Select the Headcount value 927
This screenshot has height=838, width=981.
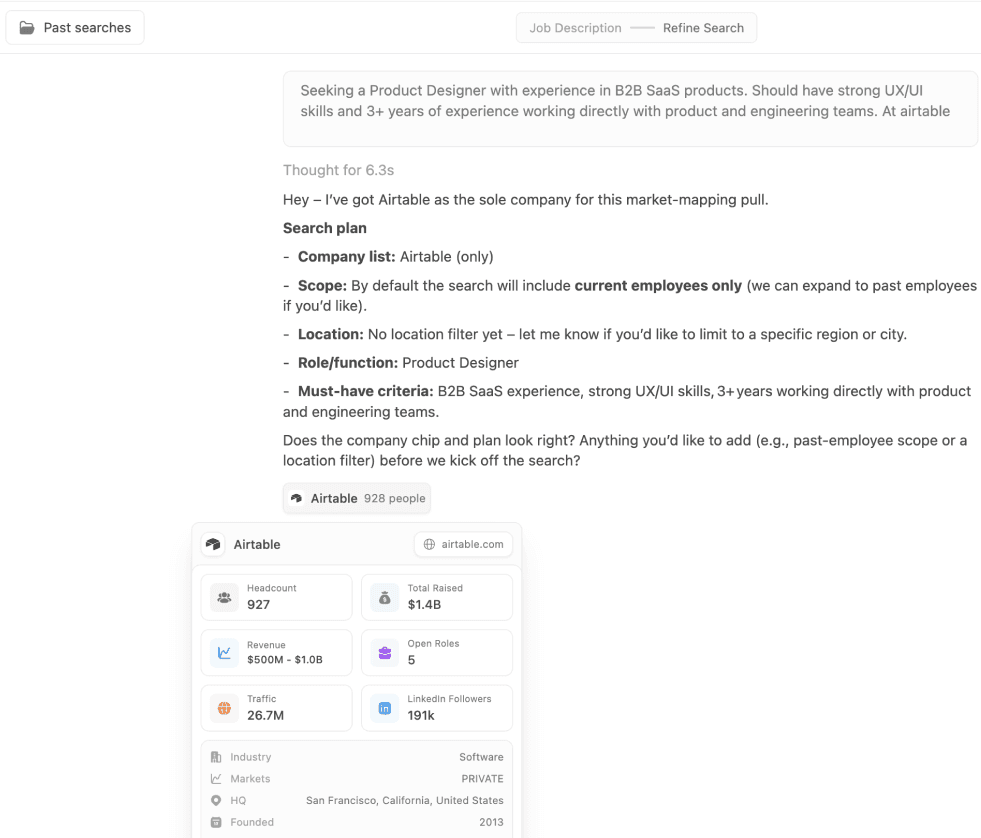coord(258,605)
